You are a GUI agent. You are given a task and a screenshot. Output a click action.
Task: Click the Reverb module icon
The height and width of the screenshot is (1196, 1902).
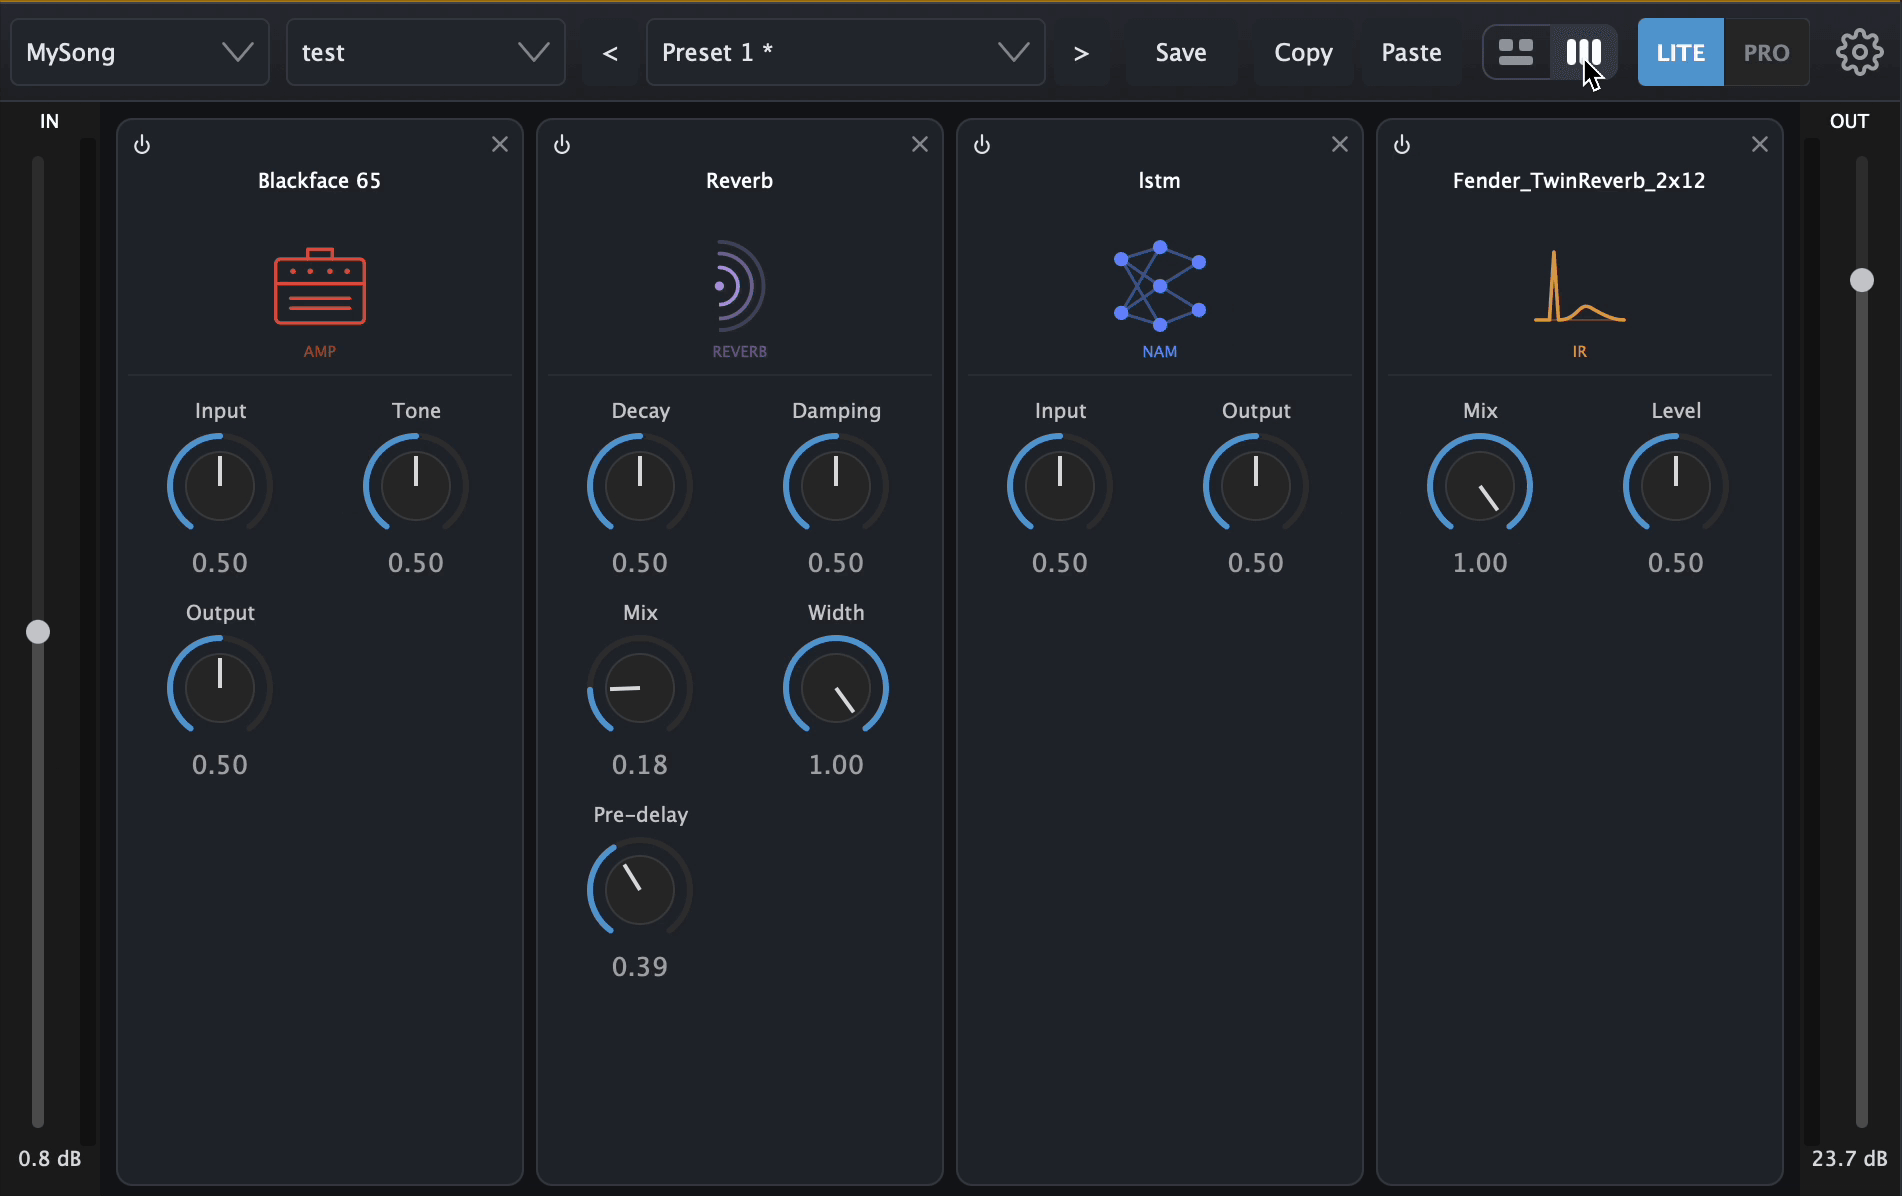coord(739,286)
